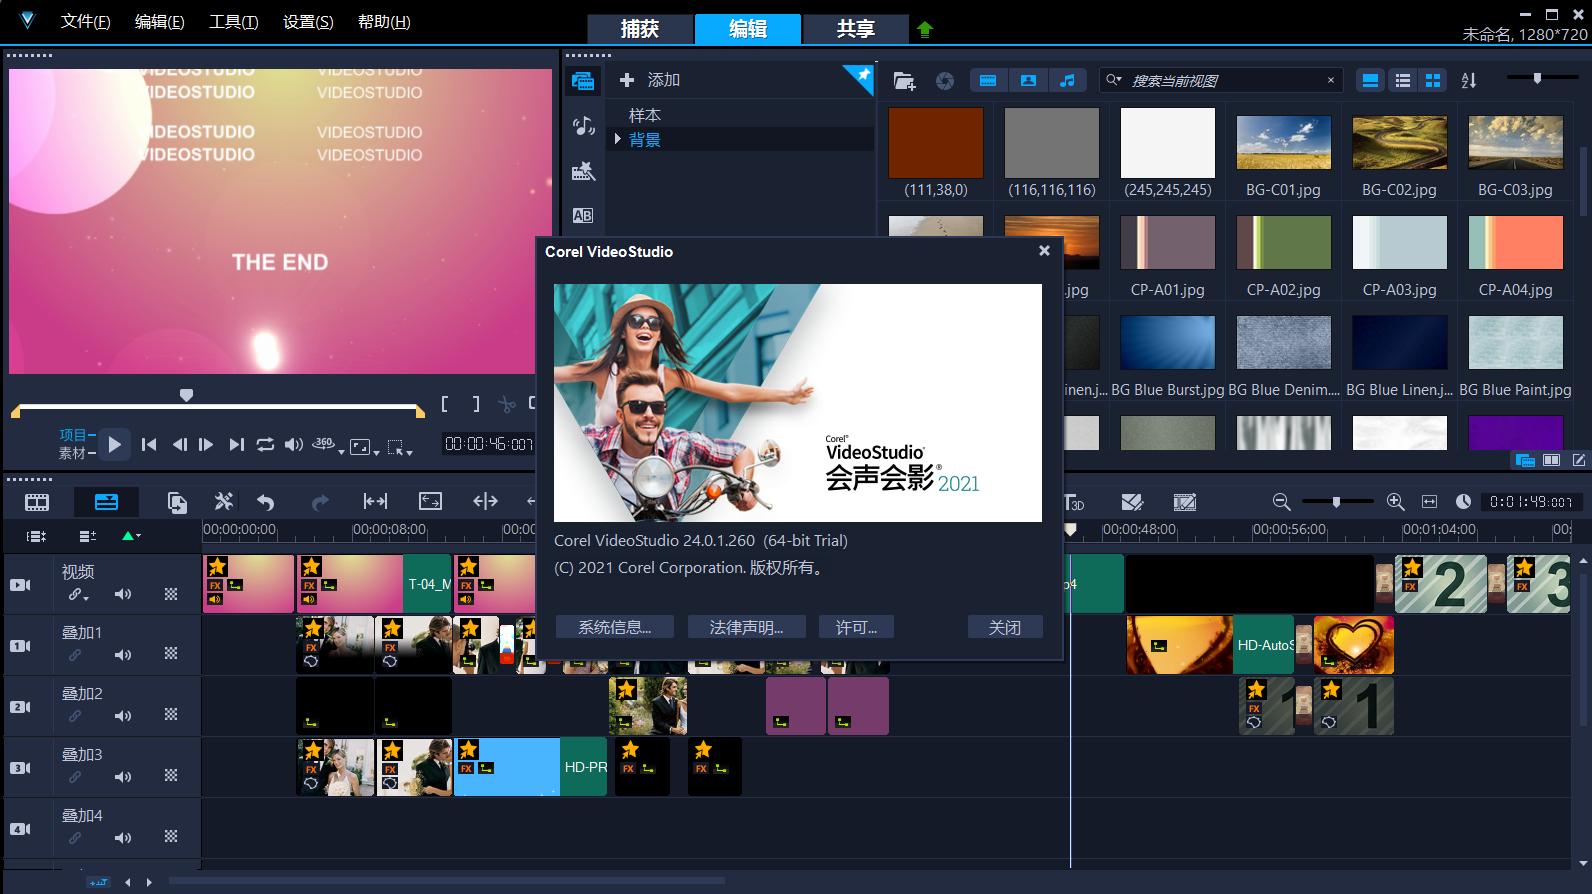Mute the 视频 track
Image resolution: width=1592 pixels, height=894 pixels.
click(123, 594)
